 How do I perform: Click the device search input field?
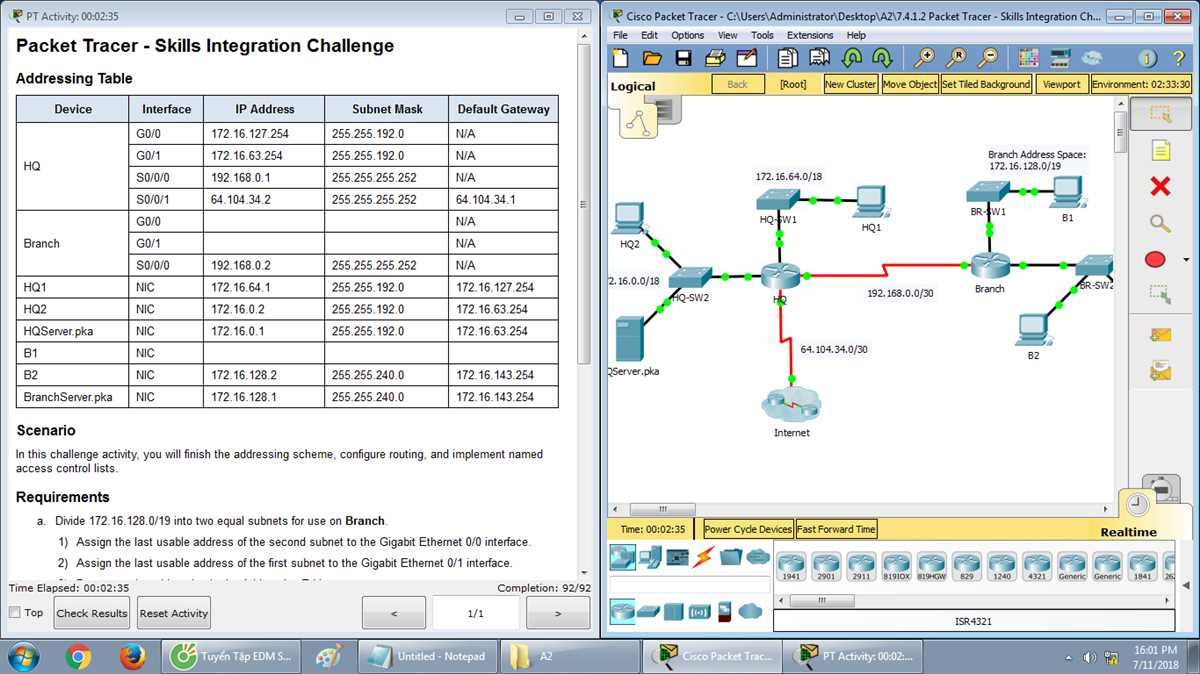(690, 584)
